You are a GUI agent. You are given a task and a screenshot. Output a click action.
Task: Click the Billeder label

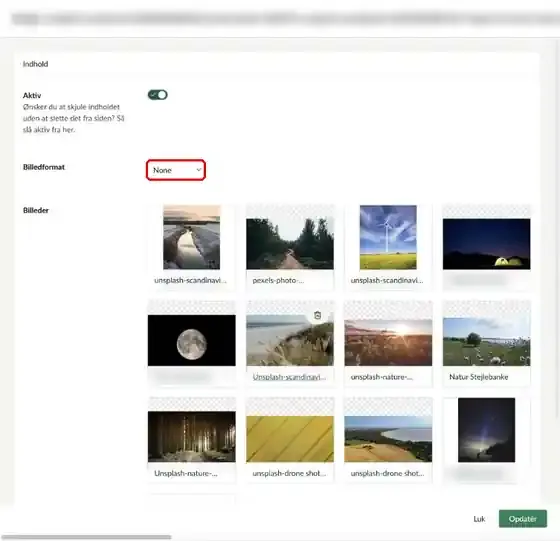36,210
